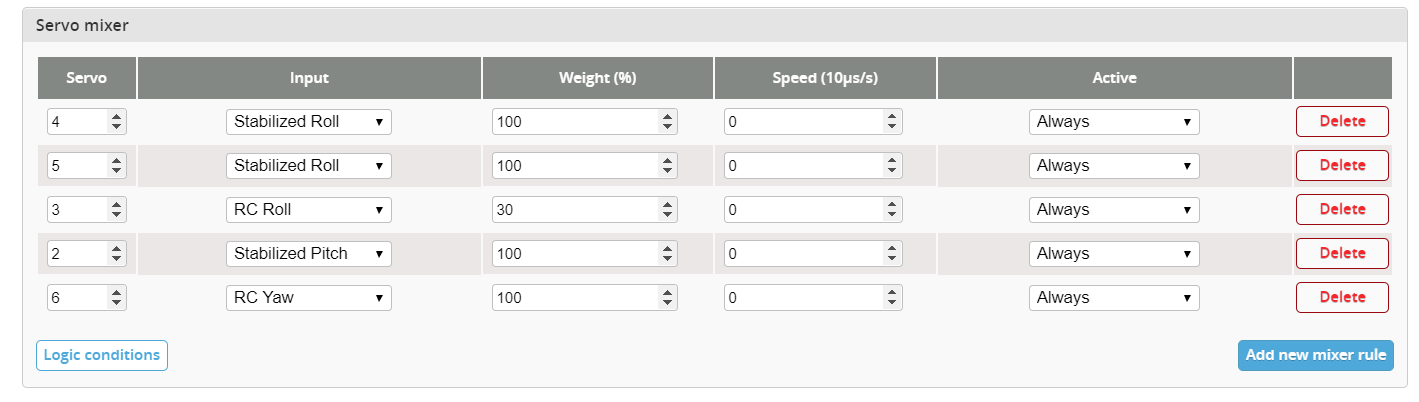Open Active dropdown for Servo 2 row
1419x402 pixels.
pos(1113,254)
